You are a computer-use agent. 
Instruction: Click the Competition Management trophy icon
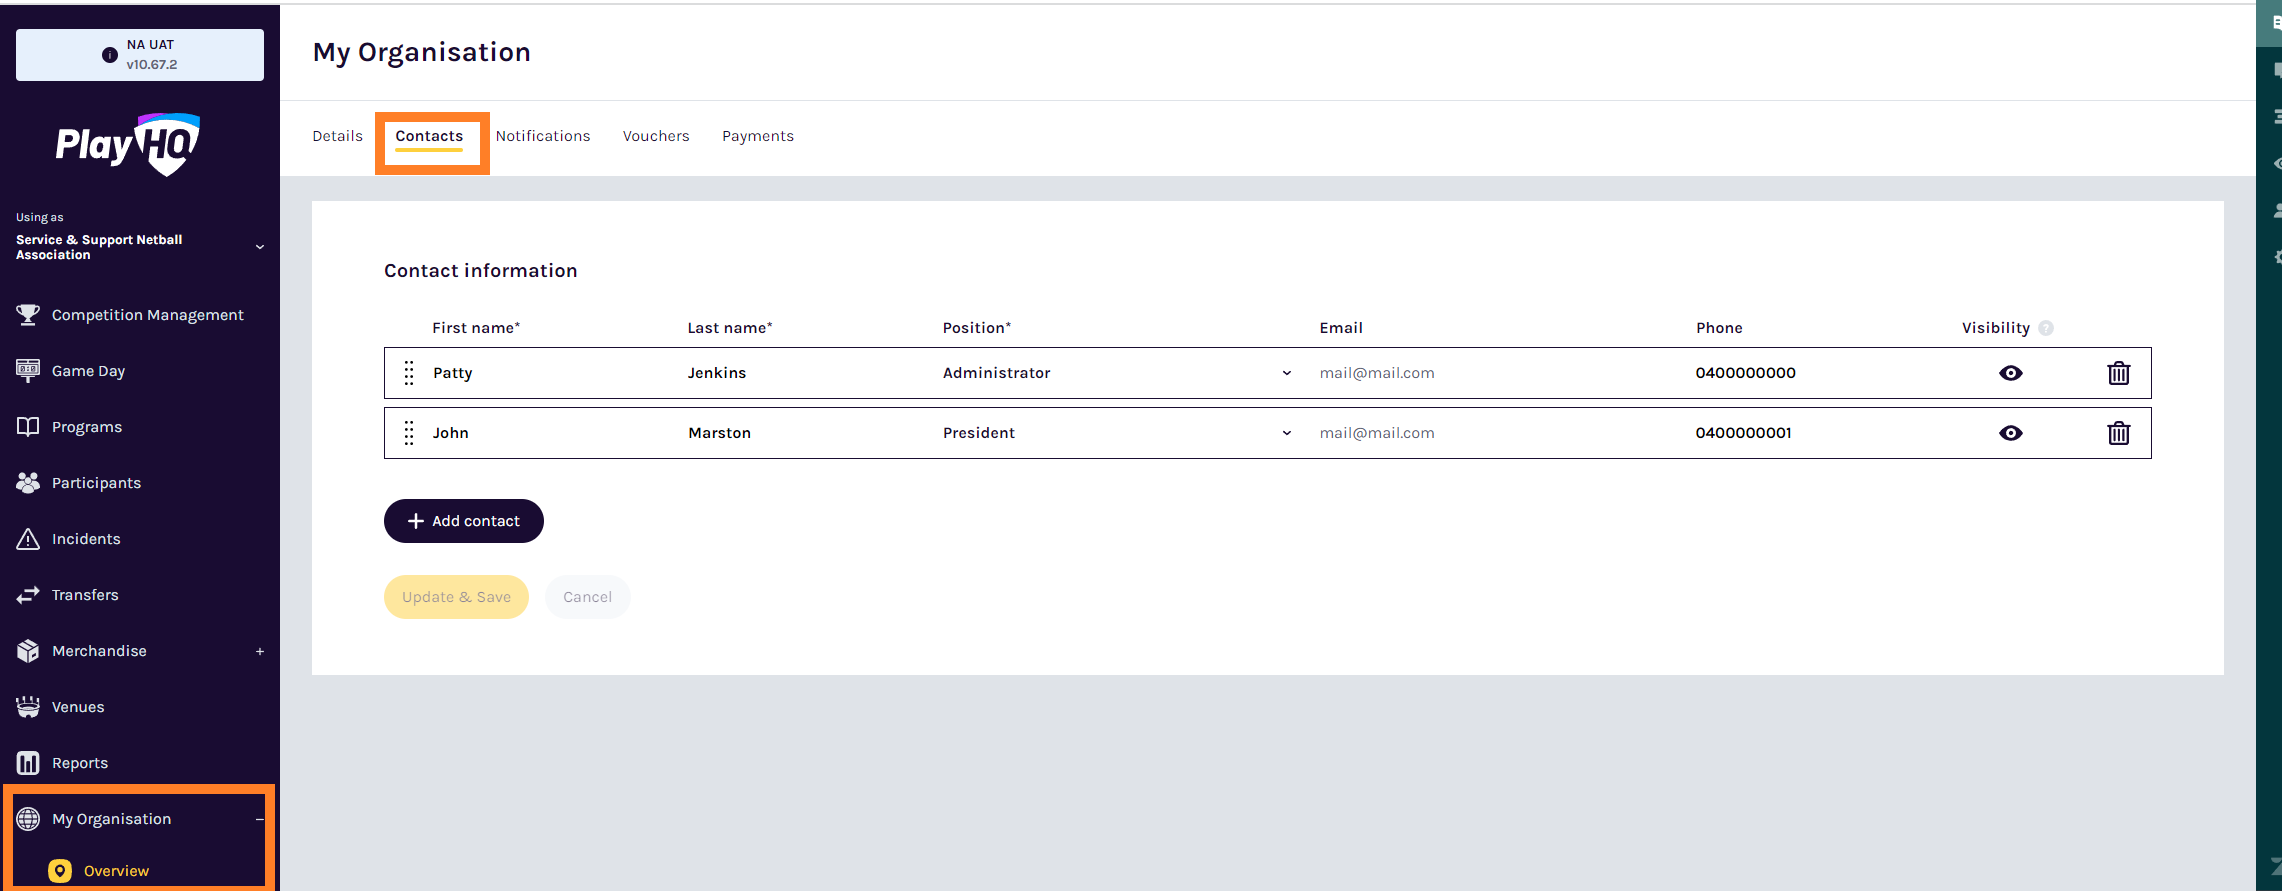pyautogui.click(x=28, y=314)
